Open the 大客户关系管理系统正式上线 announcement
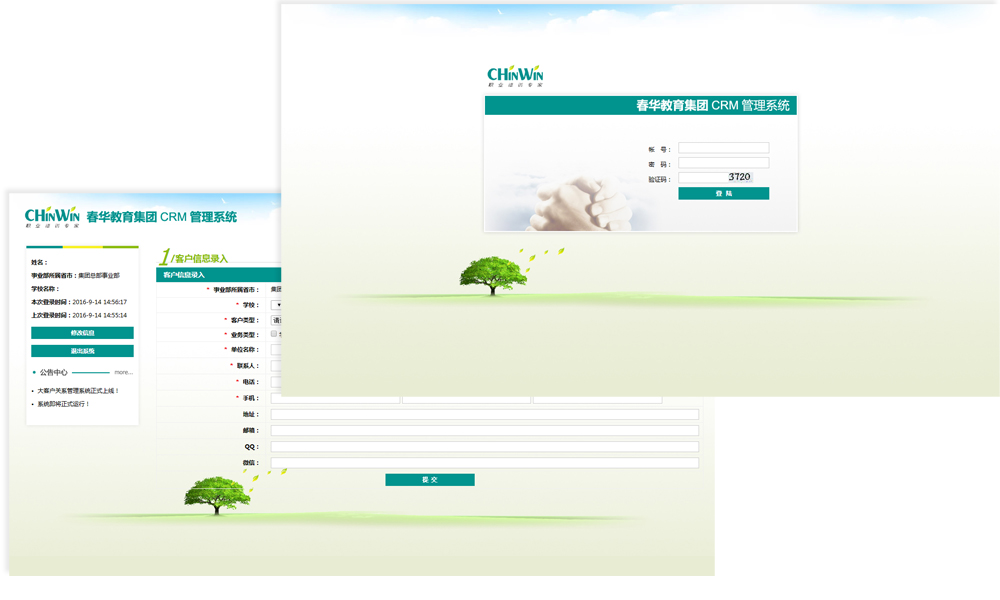Image resolution: width=1000 pixels, height=600 pixels. [78, 391]
